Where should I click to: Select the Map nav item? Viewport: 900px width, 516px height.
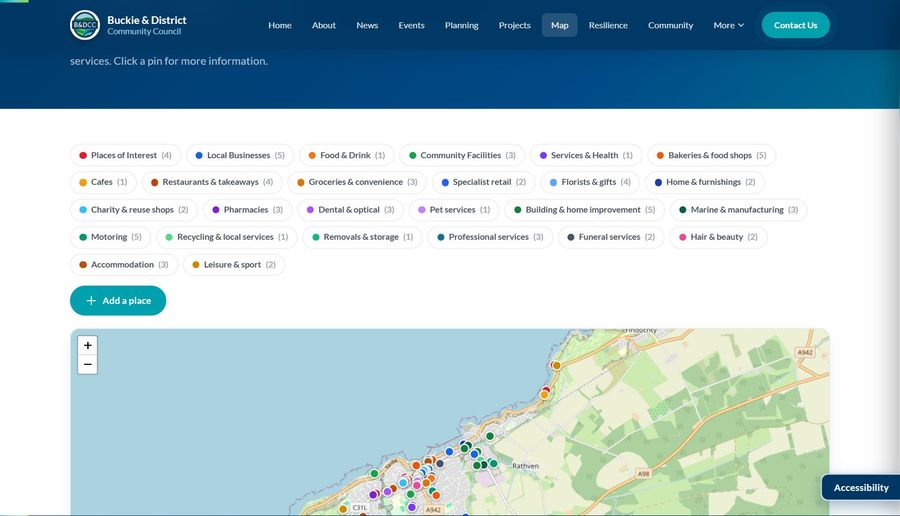(x=560, y=25)
